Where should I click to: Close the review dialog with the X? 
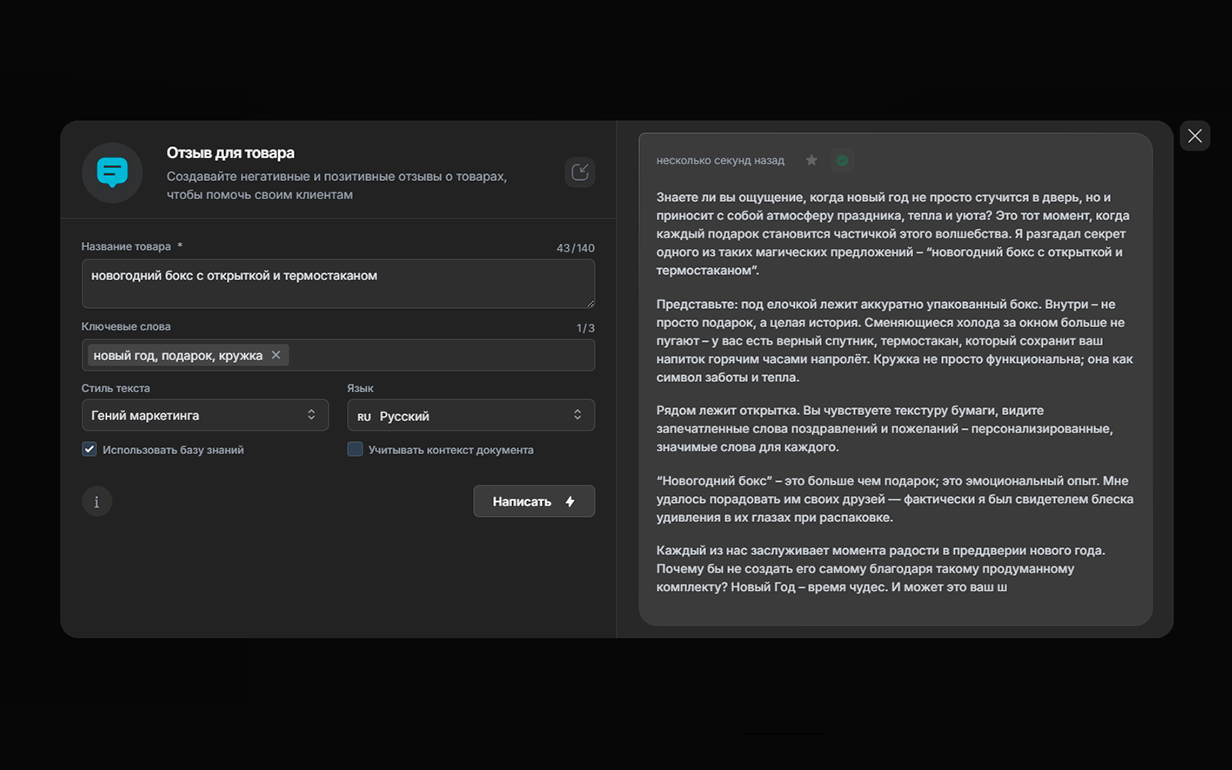[1195, 136]
